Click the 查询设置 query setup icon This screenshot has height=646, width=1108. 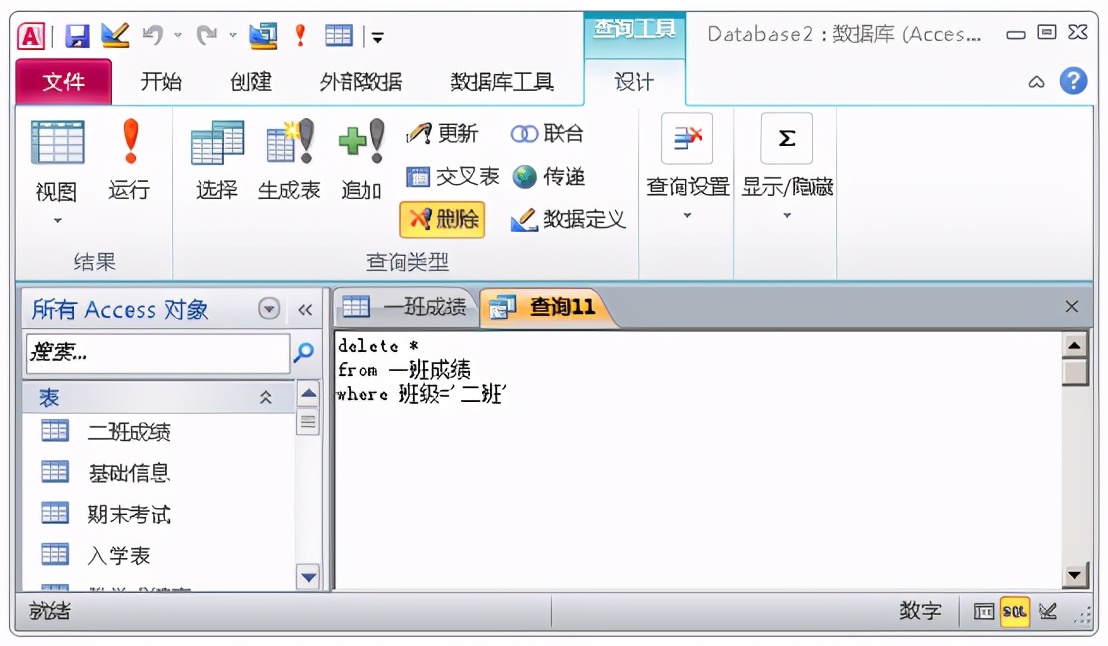pos(687,139)
